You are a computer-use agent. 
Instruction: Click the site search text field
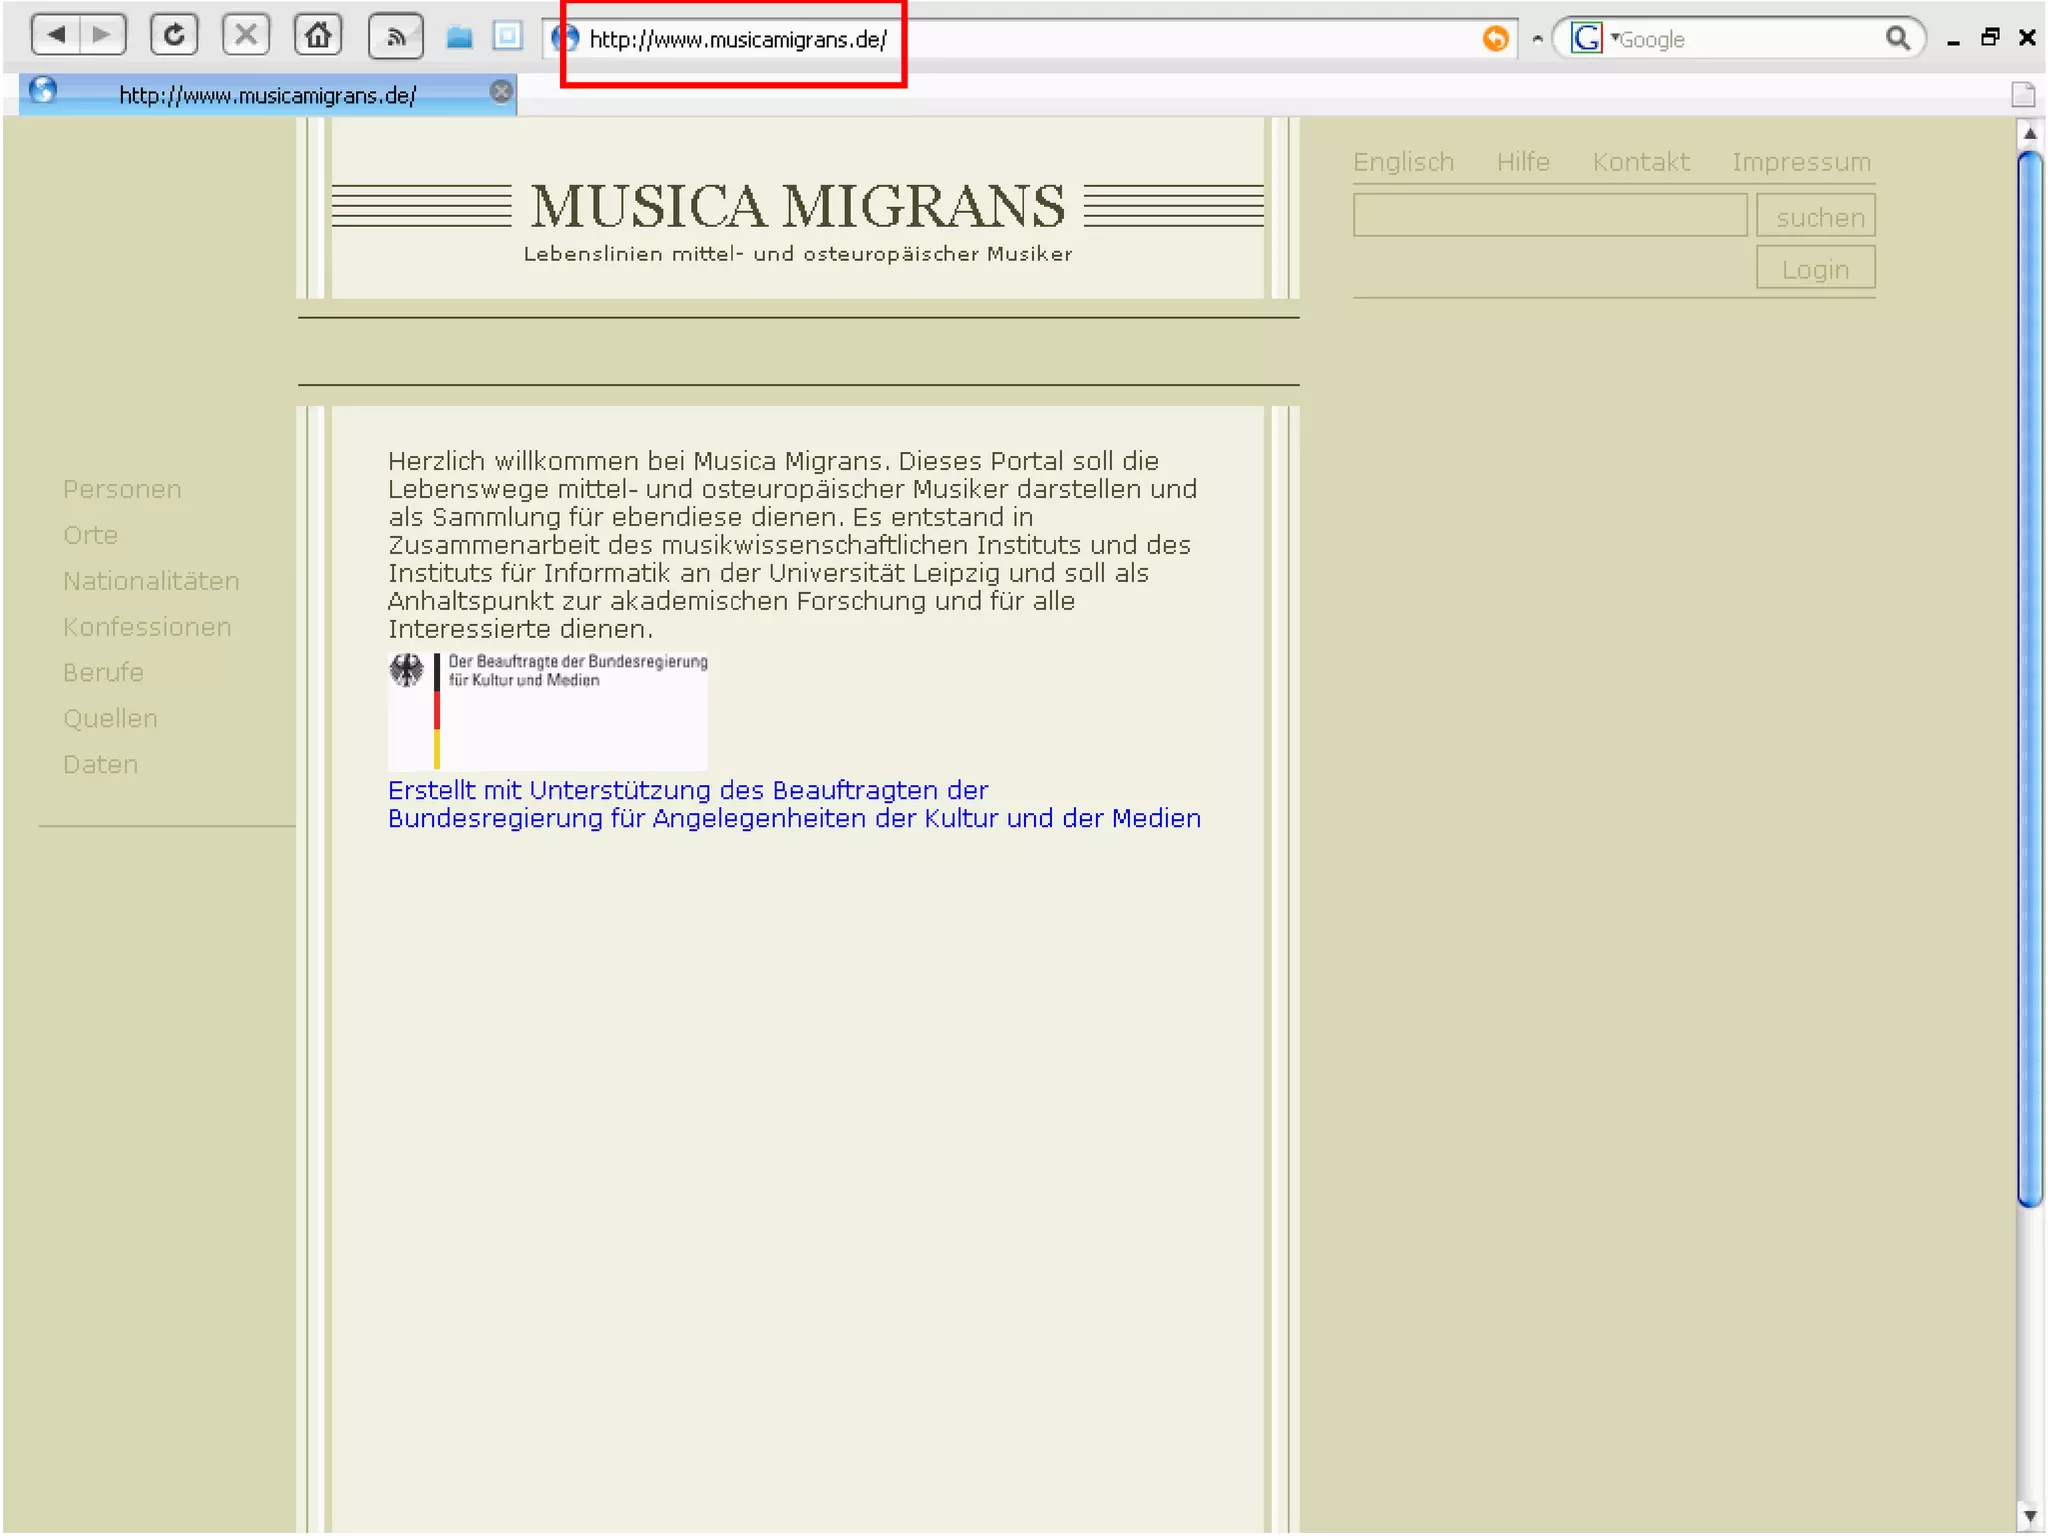point(1549,216)
